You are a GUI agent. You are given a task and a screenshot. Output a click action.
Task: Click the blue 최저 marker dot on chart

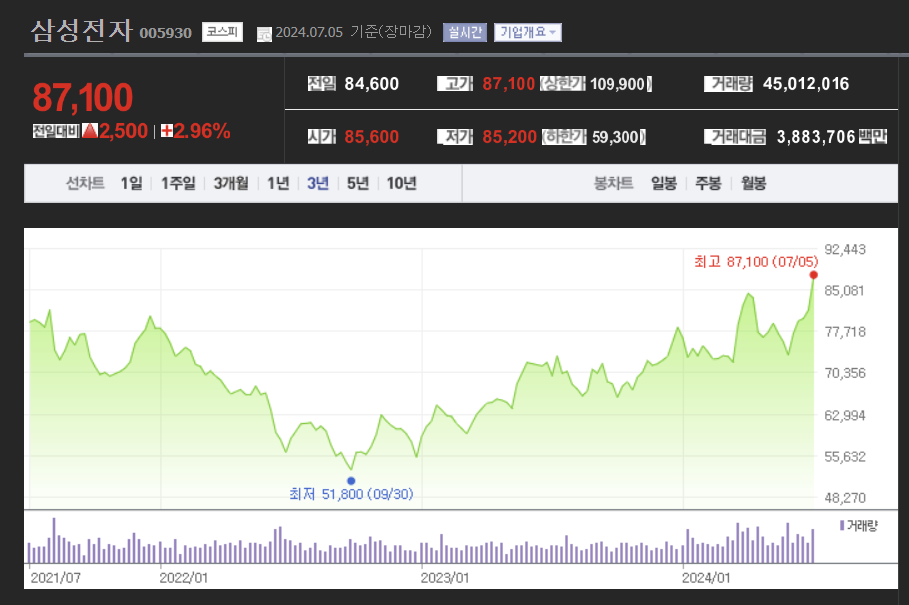(351, 480)
